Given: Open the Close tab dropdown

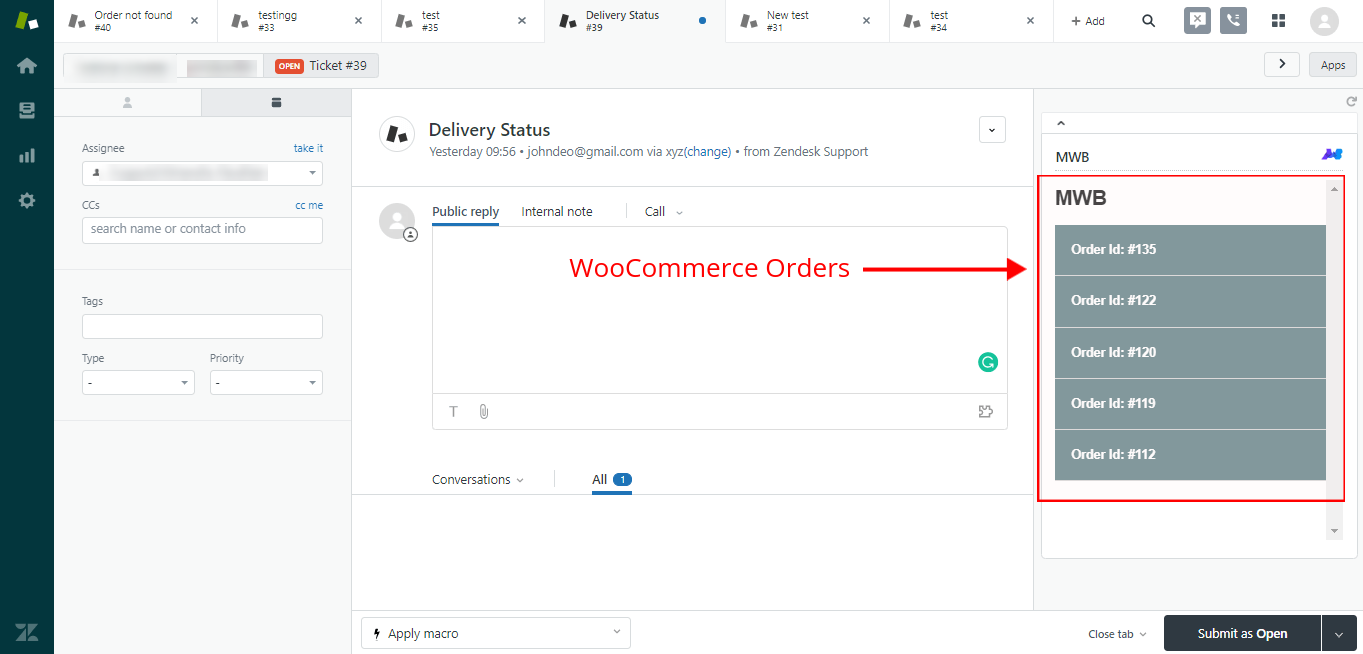Looking at the screenshot, I should [x=1117, y=634].
